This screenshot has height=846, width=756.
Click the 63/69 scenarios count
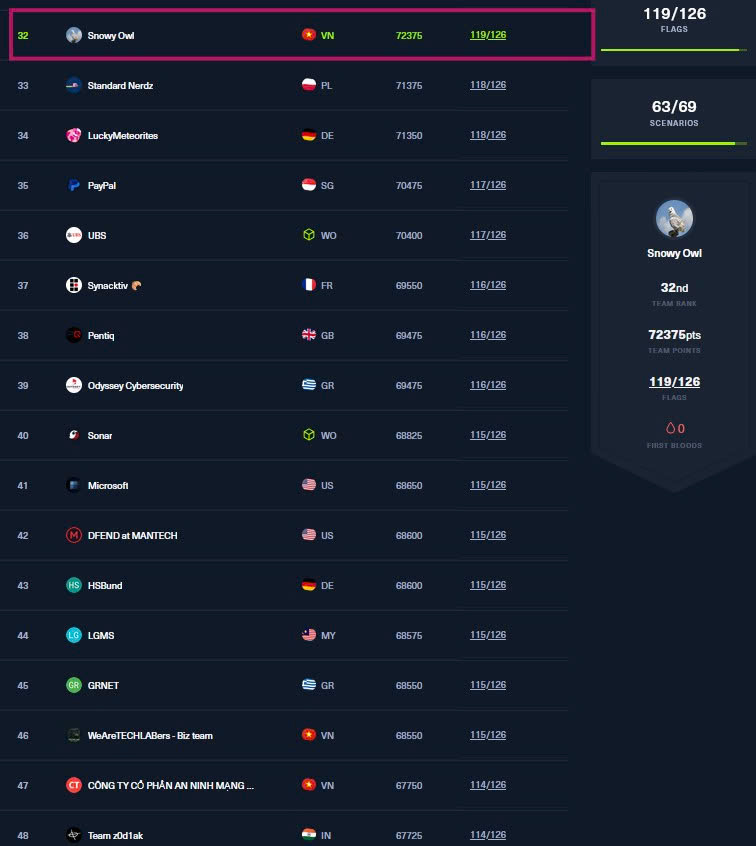(674, 107)
